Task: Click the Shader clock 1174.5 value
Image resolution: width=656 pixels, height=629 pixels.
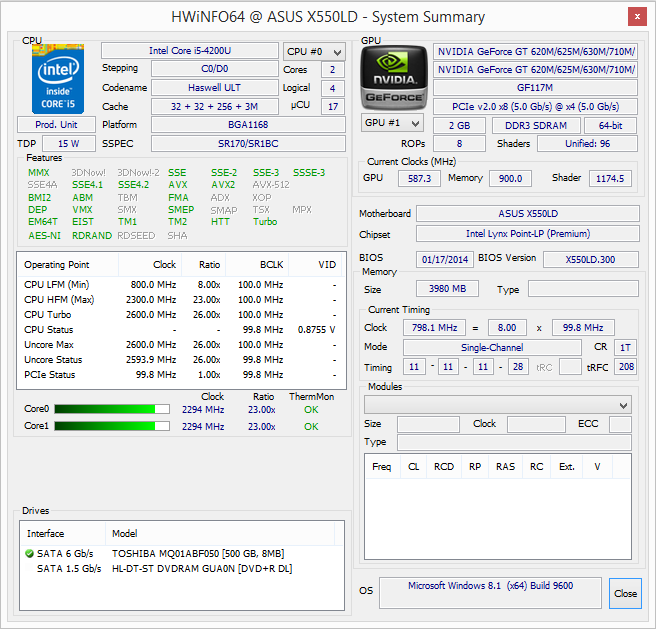Action: (610, 179)
